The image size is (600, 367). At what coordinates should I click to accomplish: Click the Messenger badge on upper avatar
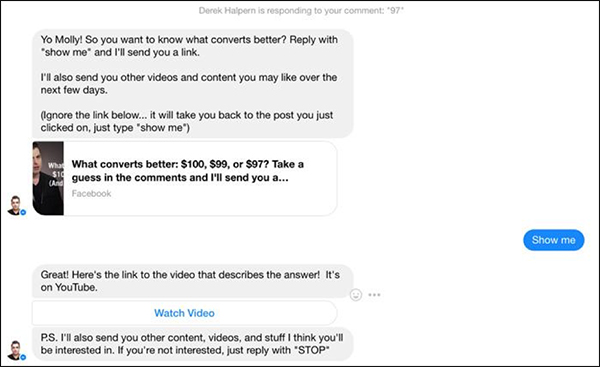click(x=23, y=212)
